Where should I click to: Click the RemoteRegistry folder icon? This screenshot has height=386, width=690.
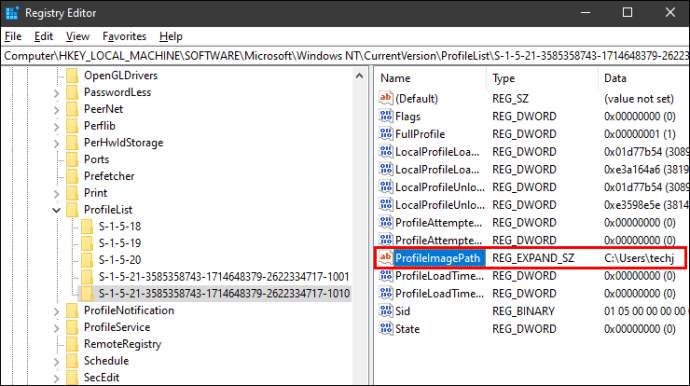(x=72, y=344)
